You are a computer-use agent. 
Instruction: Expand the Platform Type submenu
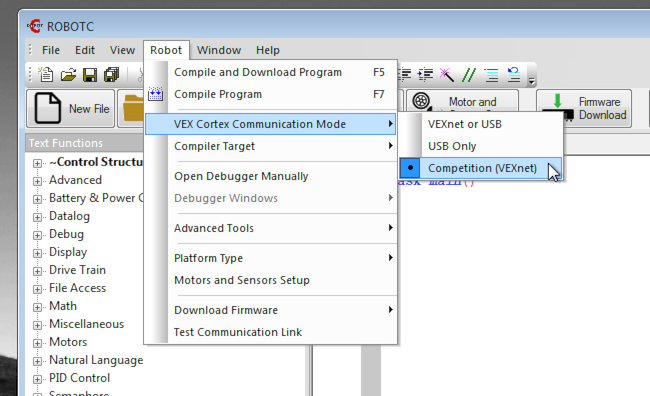click(271, 258)
